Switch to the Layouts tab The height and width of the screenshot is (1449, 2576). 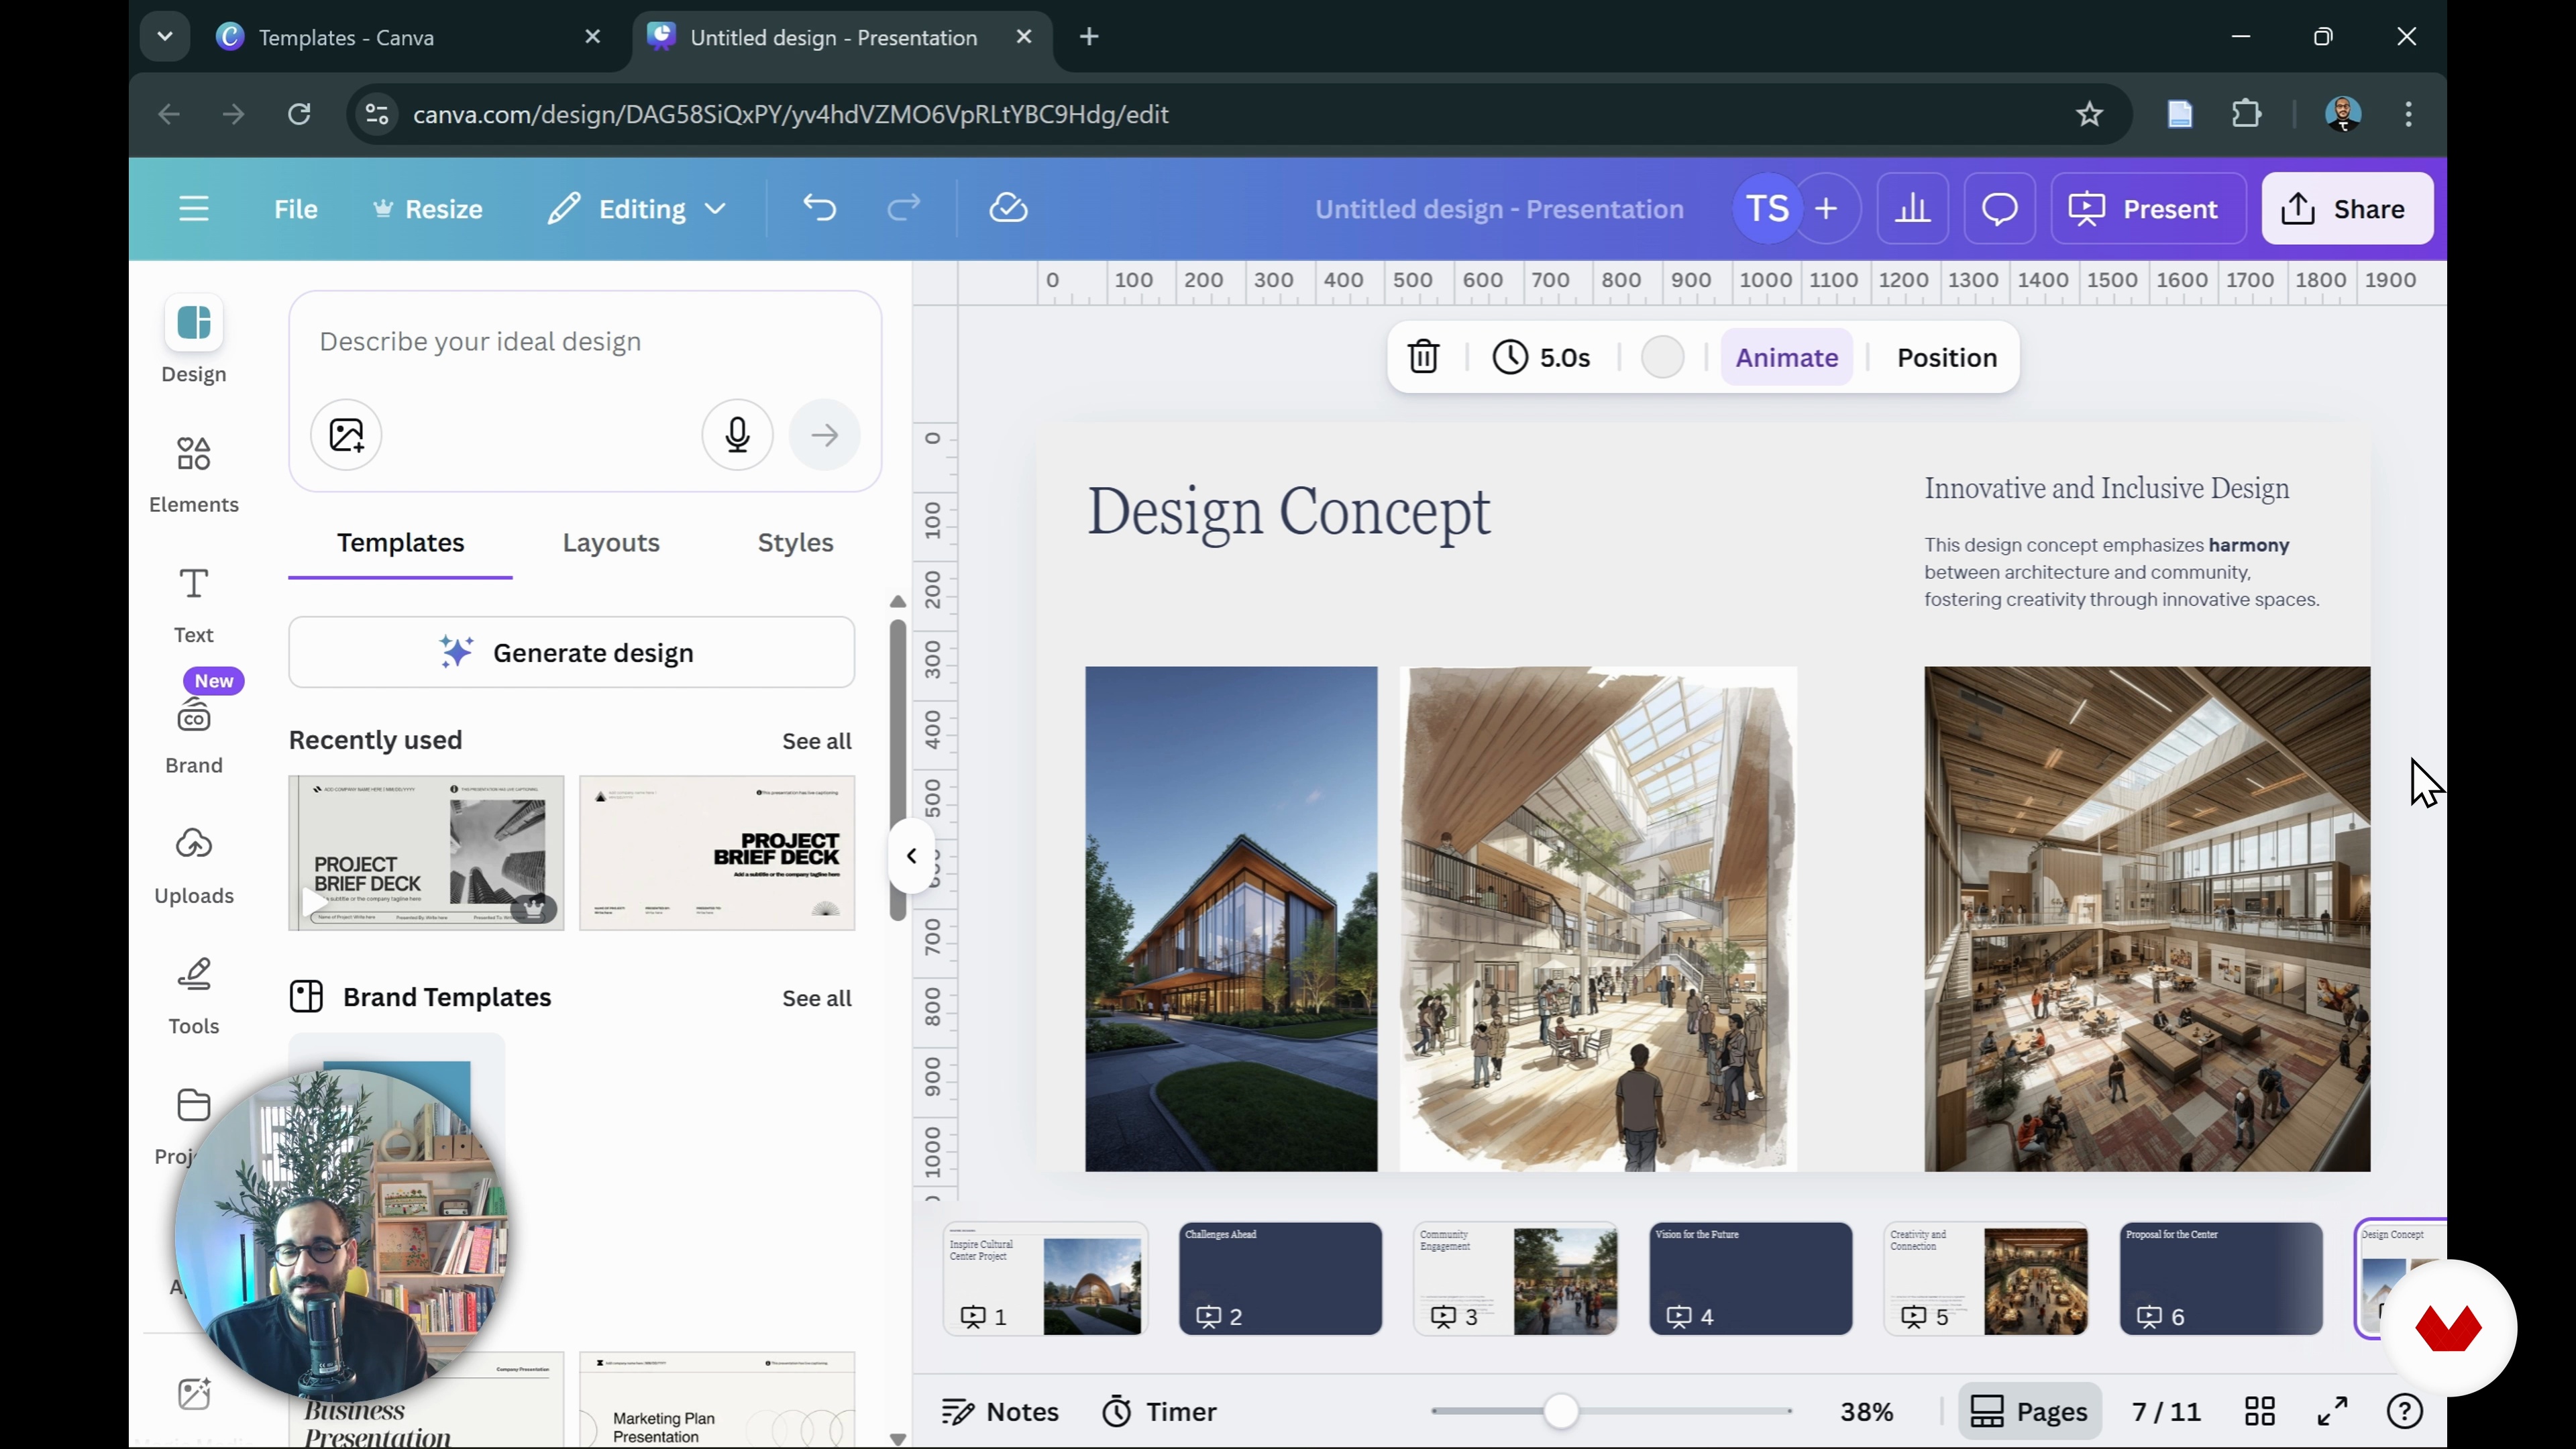[x=611, y=543]
